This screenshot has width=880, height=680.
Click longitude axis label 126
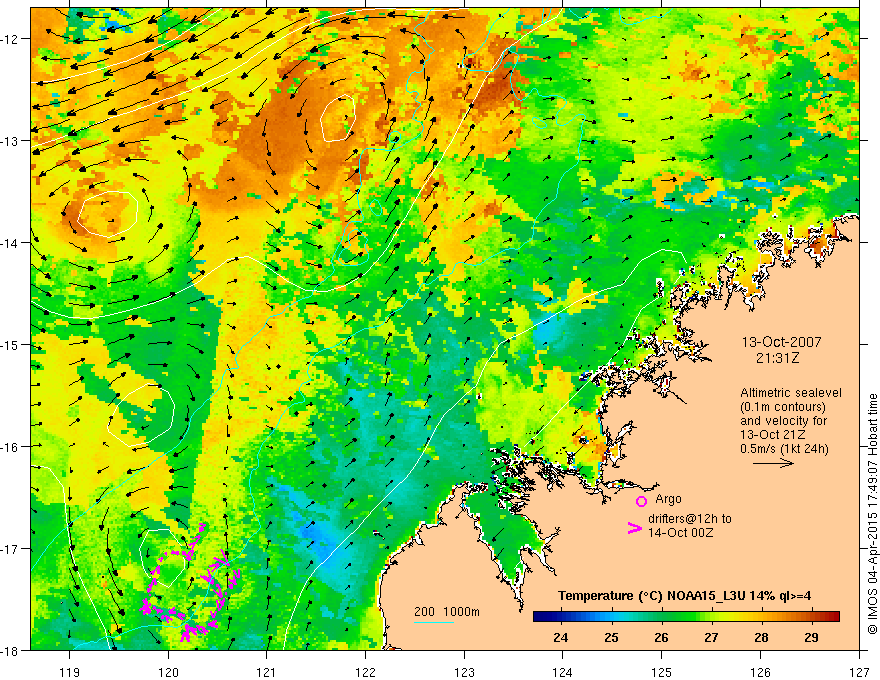(x=760, y=672)
